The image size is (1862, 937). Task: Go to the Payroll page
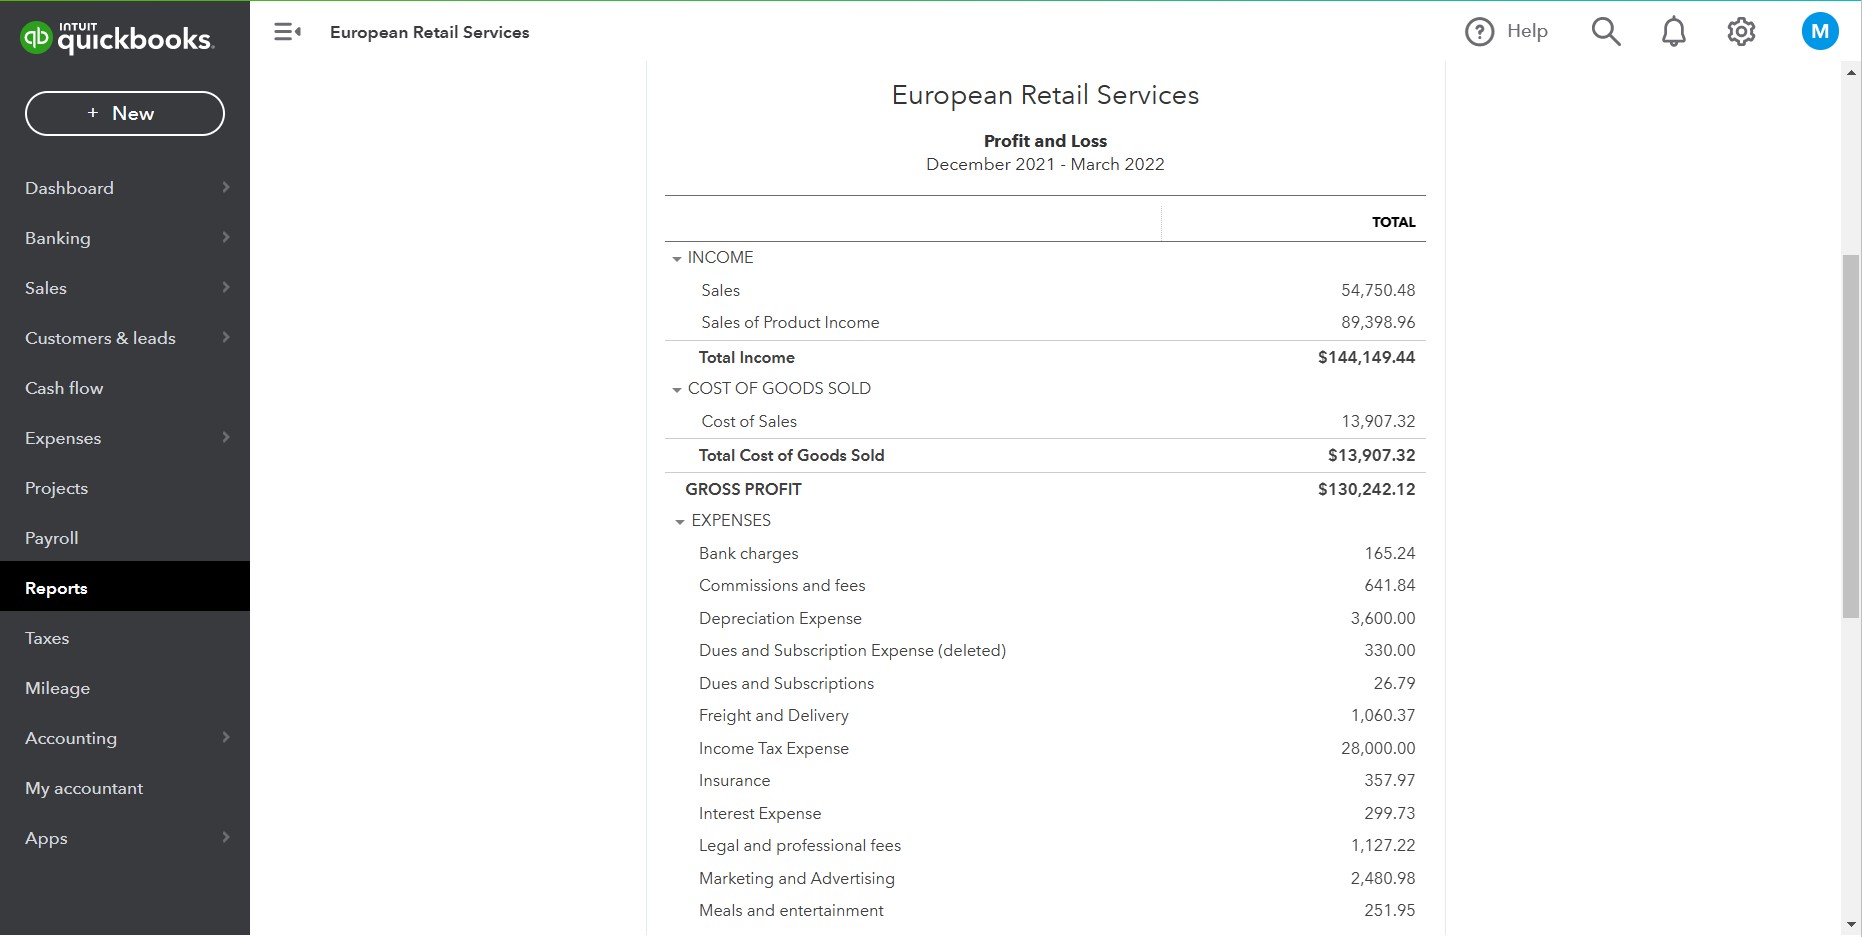(x=52, y=538)
